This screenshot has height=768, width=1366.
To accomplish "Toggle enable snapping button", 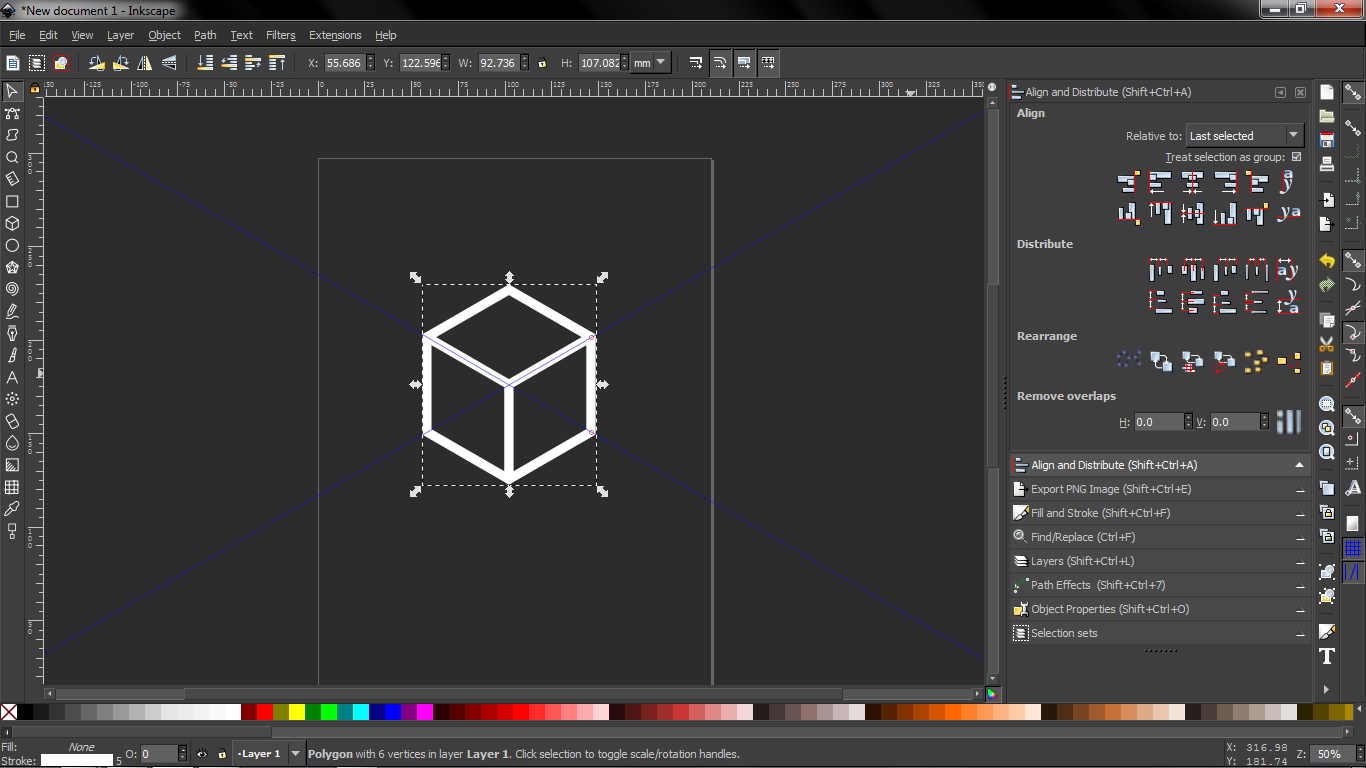I will (x=1352, y=93).
